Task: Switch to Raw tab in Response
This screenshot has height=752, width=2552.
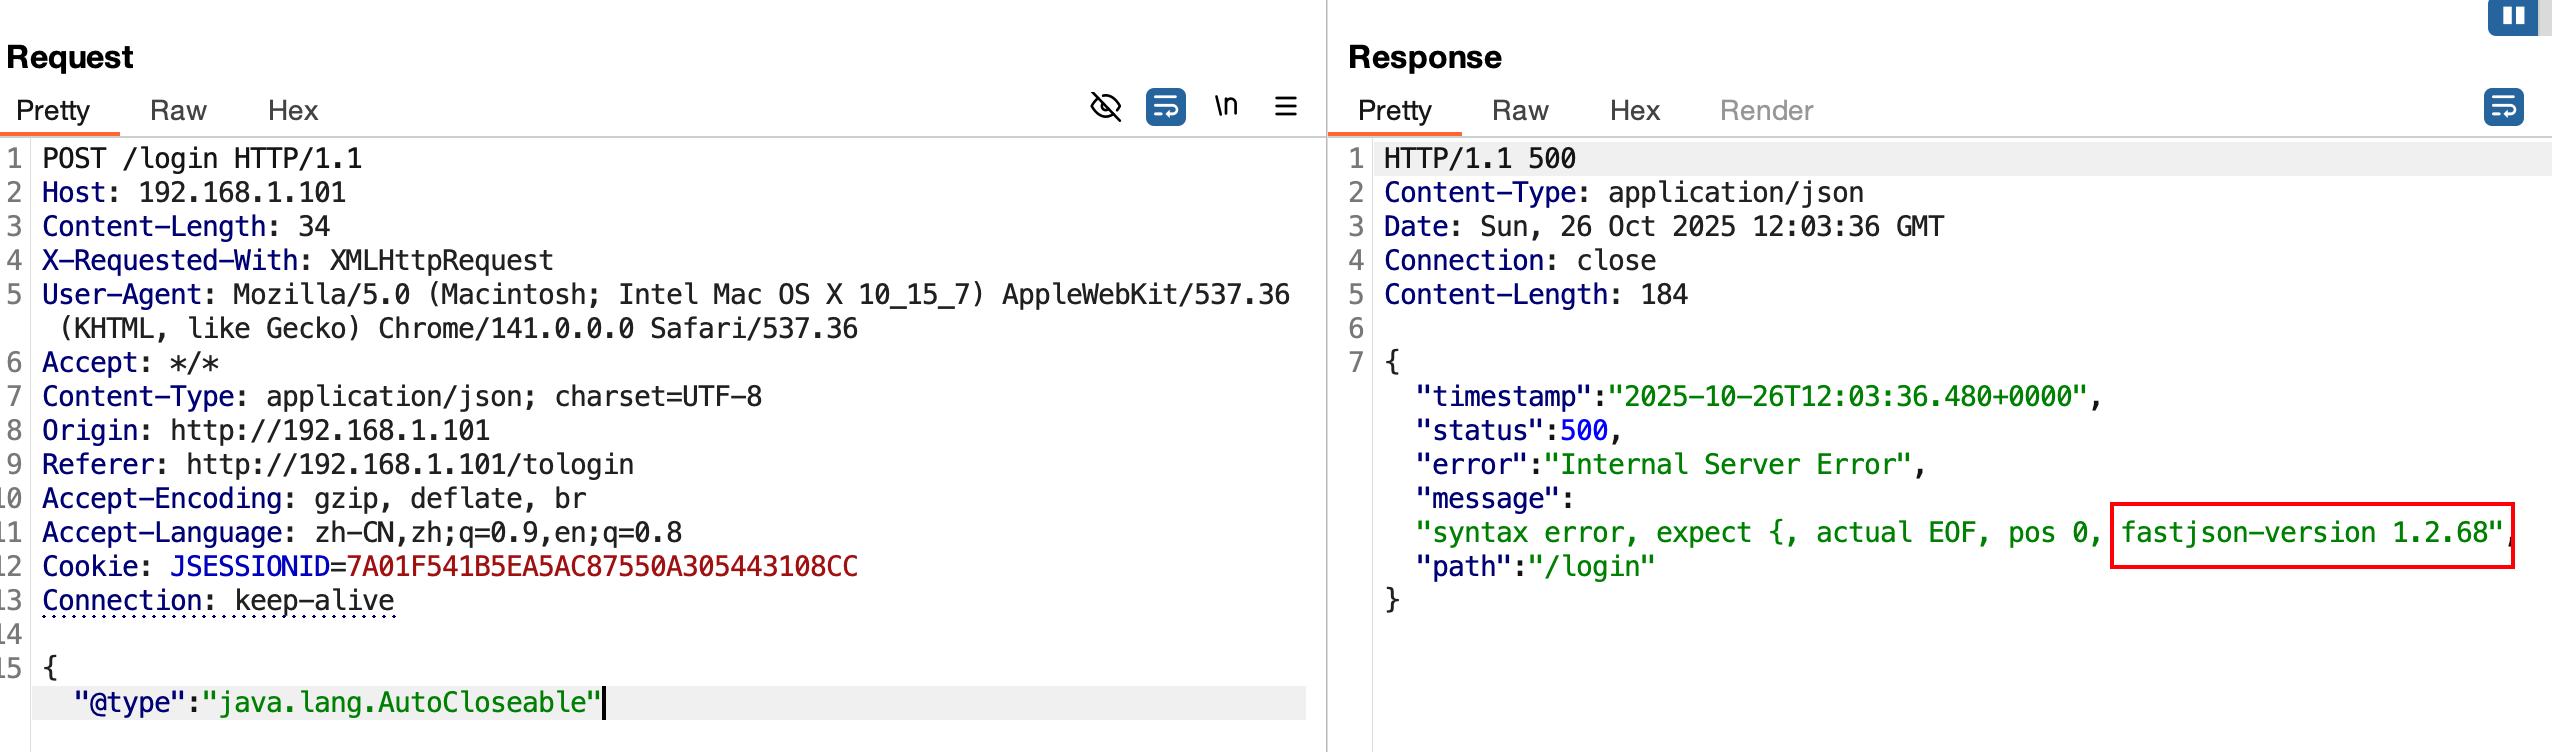Action: (1519, 110)
